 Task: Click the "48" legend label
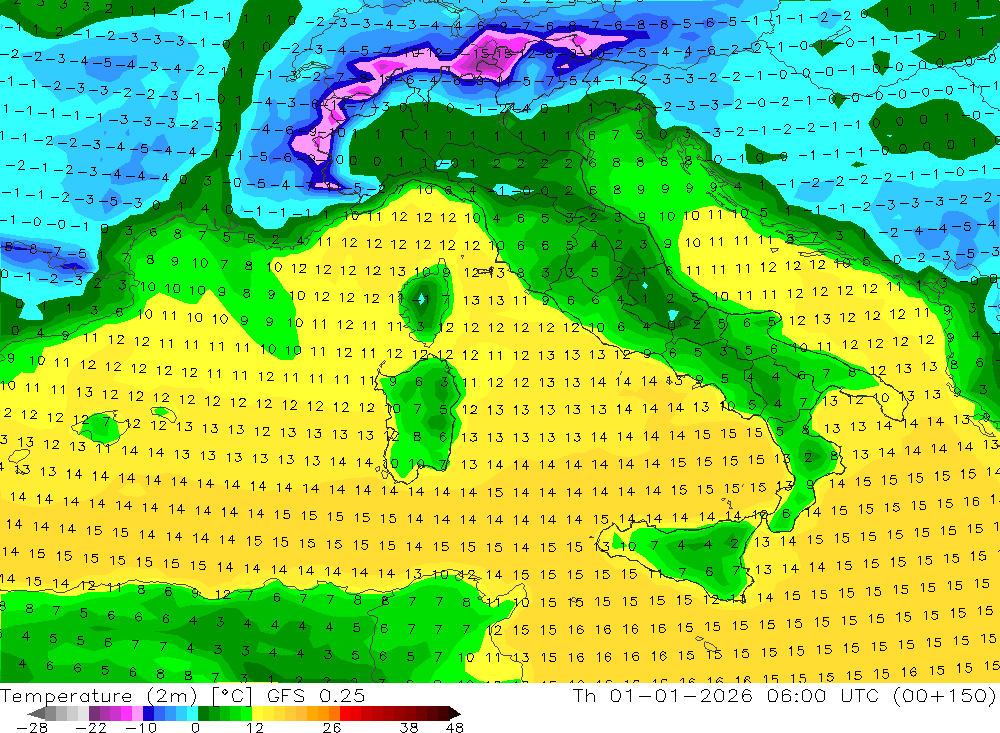click(x=455, y=727)
